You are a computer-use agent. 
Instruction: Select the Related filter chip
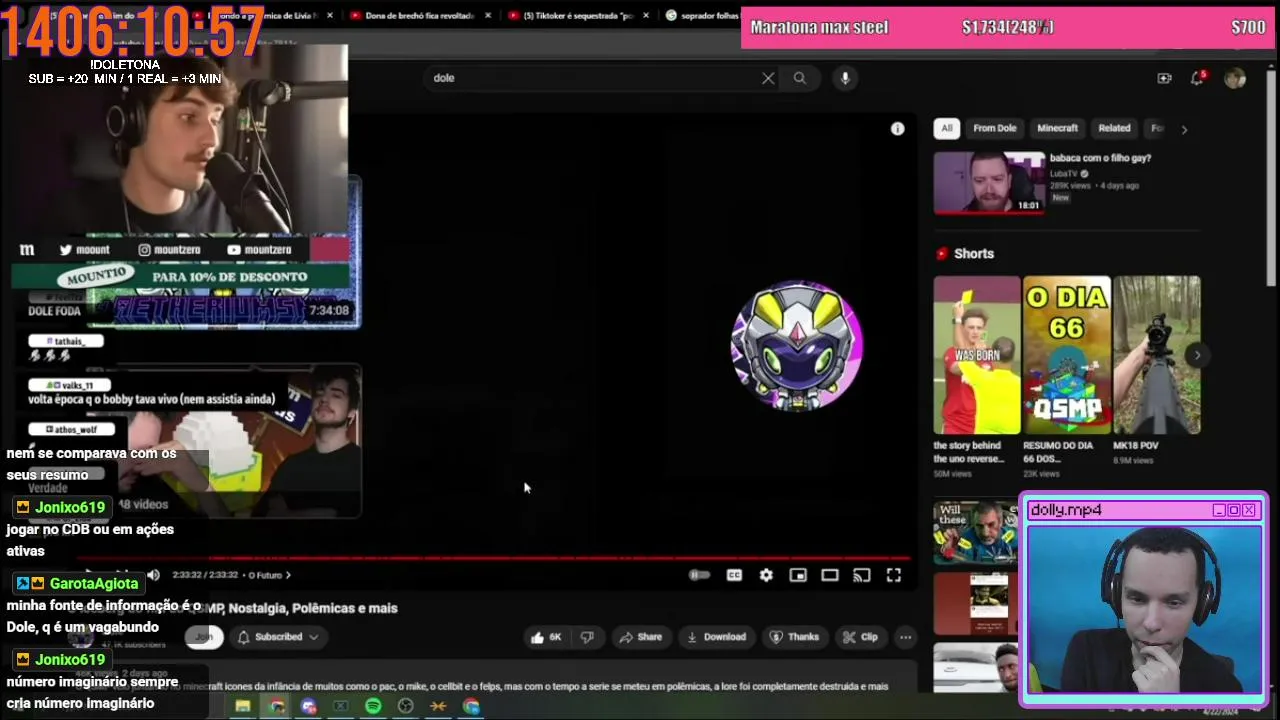pos(1114,128)
